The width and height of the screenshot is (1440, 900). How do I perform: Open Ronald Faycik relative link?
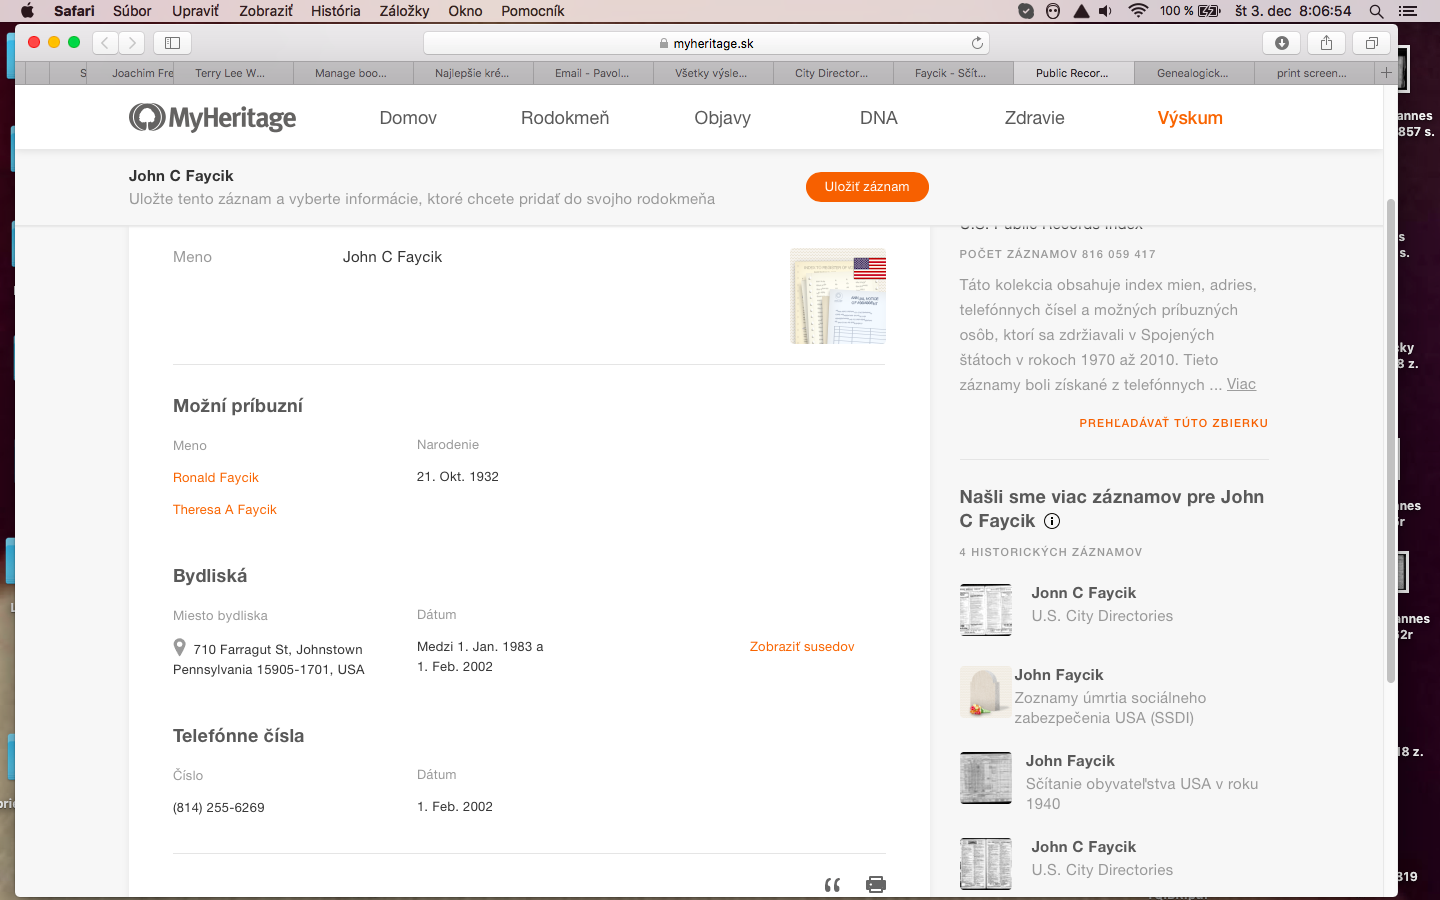pyautogui.click(x=216, y=478)
